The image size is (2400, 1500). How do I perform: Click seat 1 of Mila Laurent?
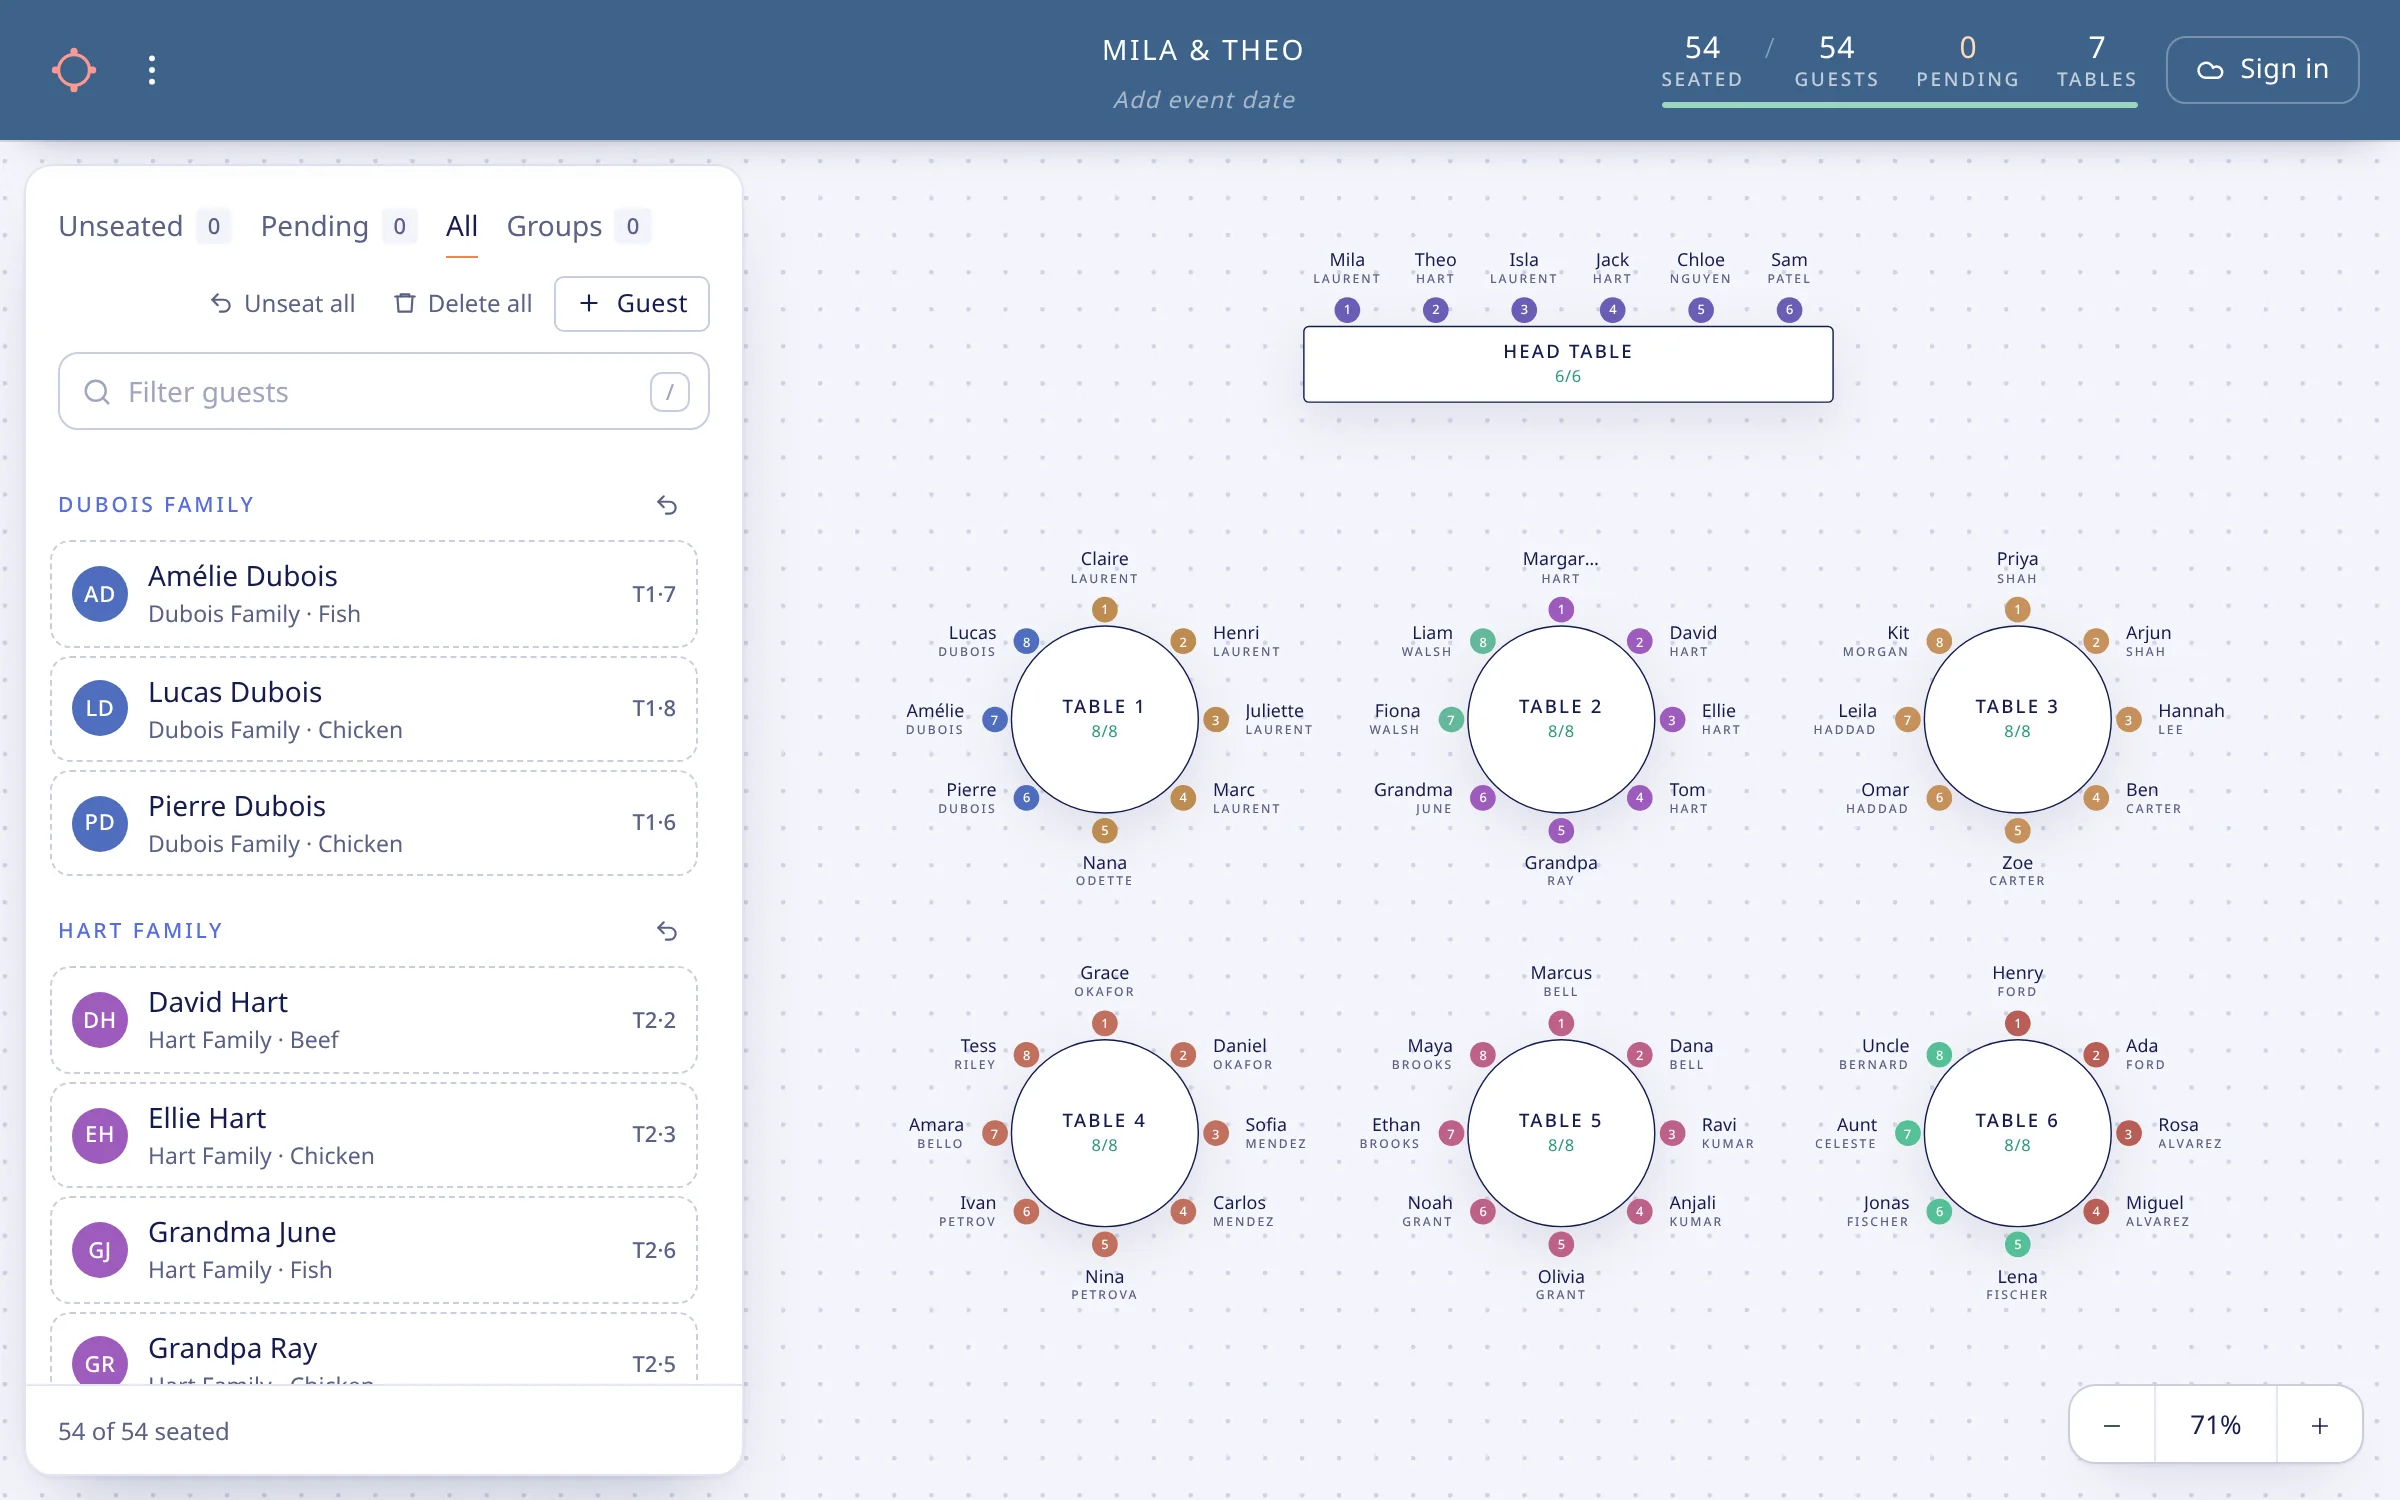point(1347,310)
